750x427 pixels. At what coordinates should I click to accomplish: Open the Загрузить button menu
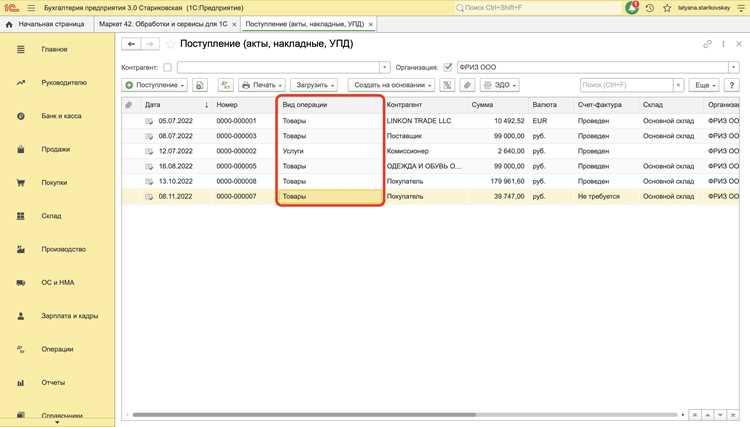click(314, 85)
